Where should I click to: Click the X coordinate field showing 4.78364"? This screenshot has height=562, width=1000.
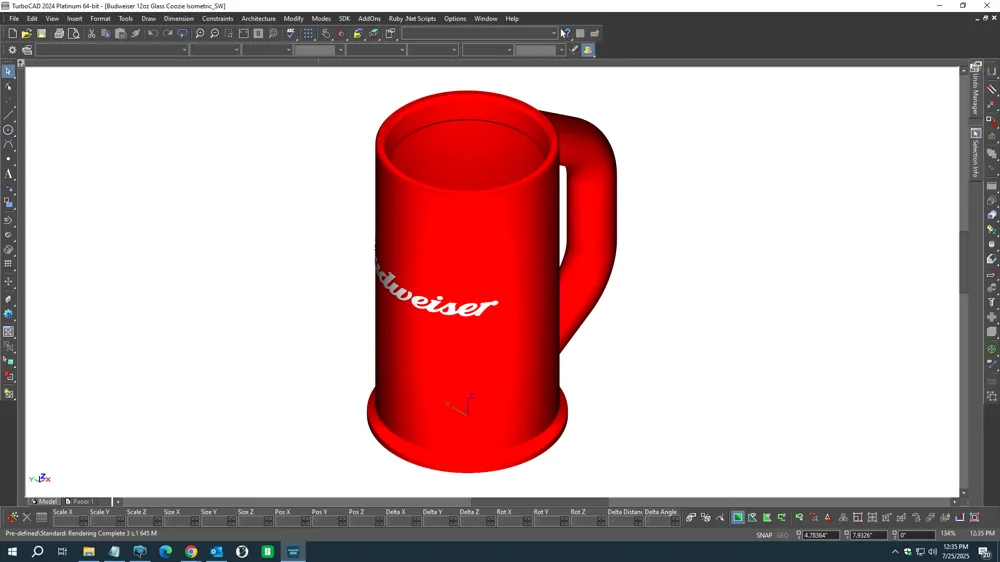821,535
